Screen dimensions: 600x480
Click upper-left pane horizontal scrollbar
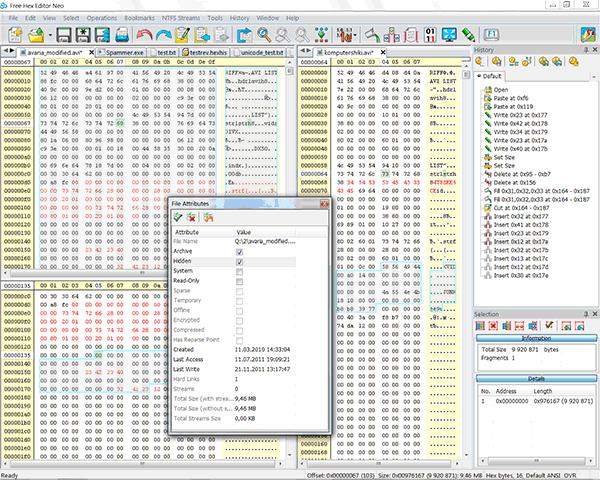[143, 273]
